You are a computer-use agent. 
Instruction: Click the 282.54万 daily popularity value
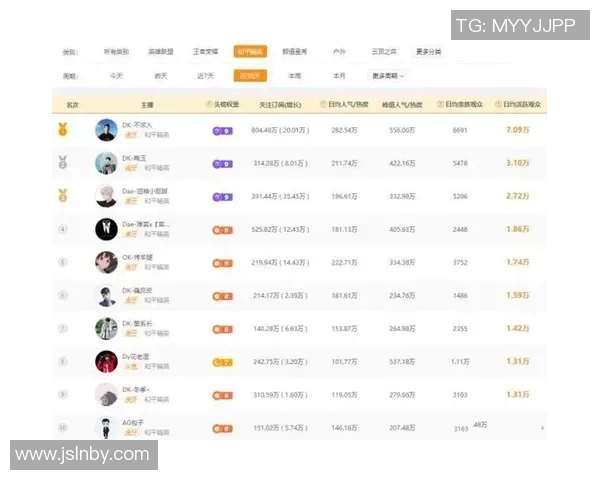(344, 130)
